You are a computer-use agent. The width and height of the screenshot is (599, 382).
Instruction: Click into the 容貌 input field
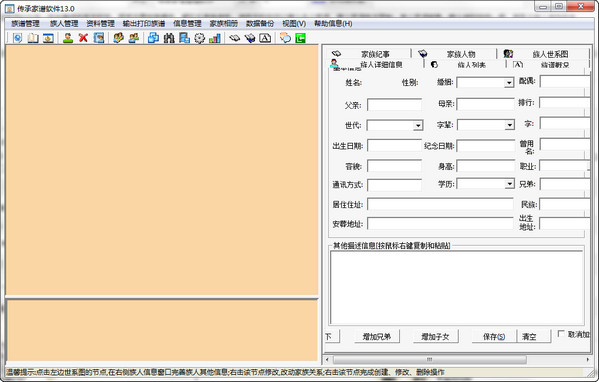coord(394,166)
